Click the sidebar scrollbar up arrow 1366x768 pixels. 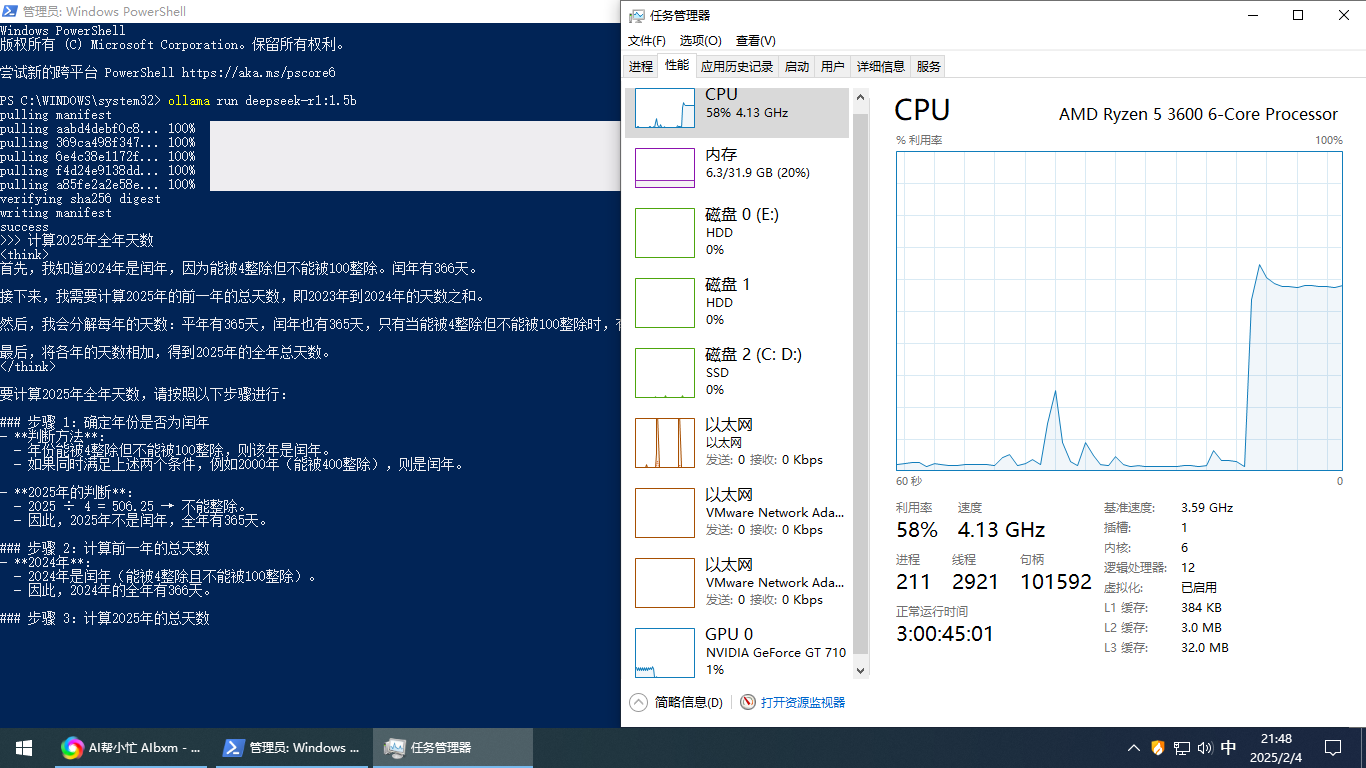click(x=860, y=97)
